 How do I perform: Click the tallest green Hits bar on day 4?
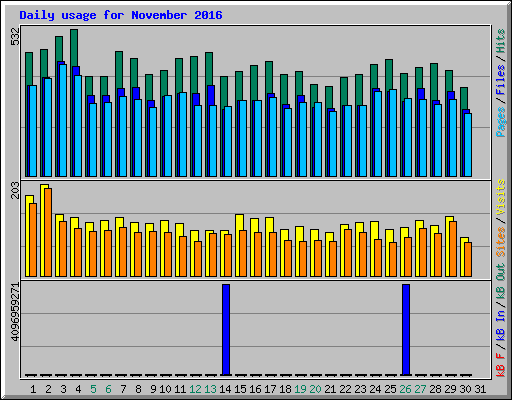[74, 47]
